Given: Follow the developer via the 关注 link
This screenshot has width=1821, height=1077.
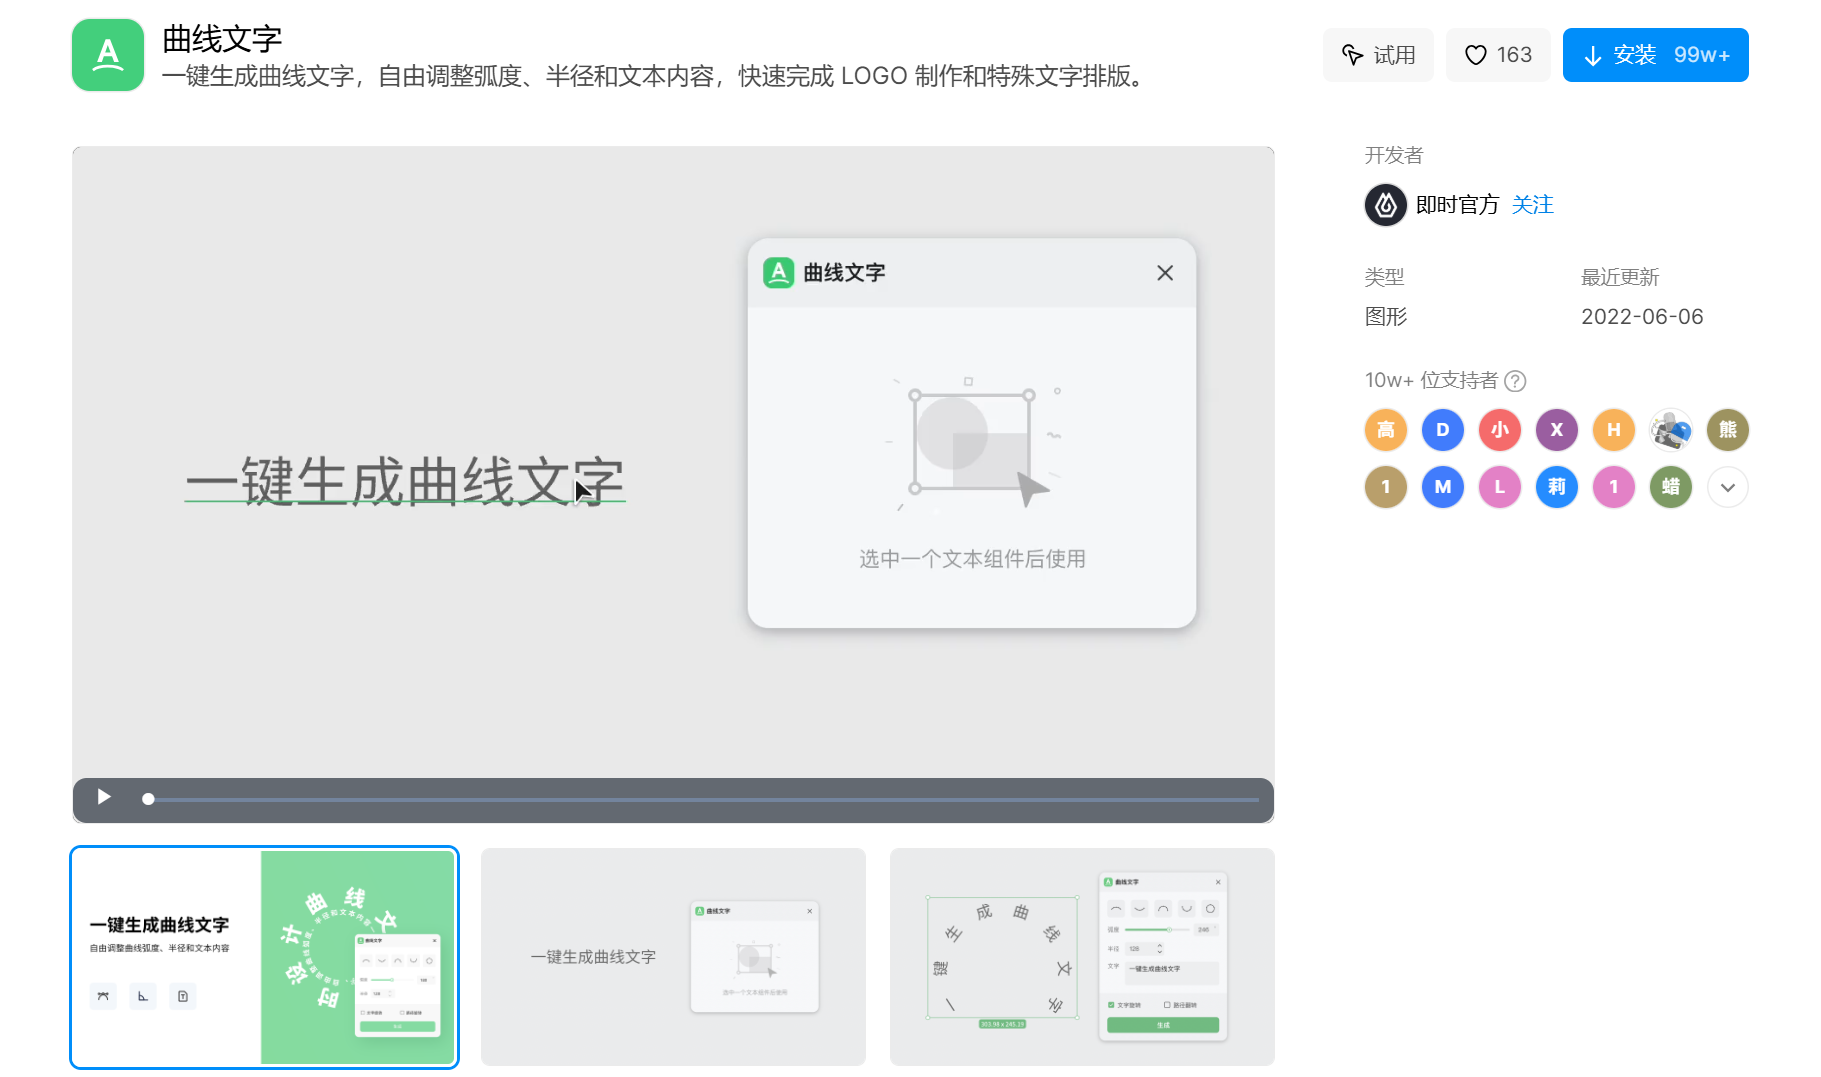Looking at the screenshot, I should (x=1532, y=205).
